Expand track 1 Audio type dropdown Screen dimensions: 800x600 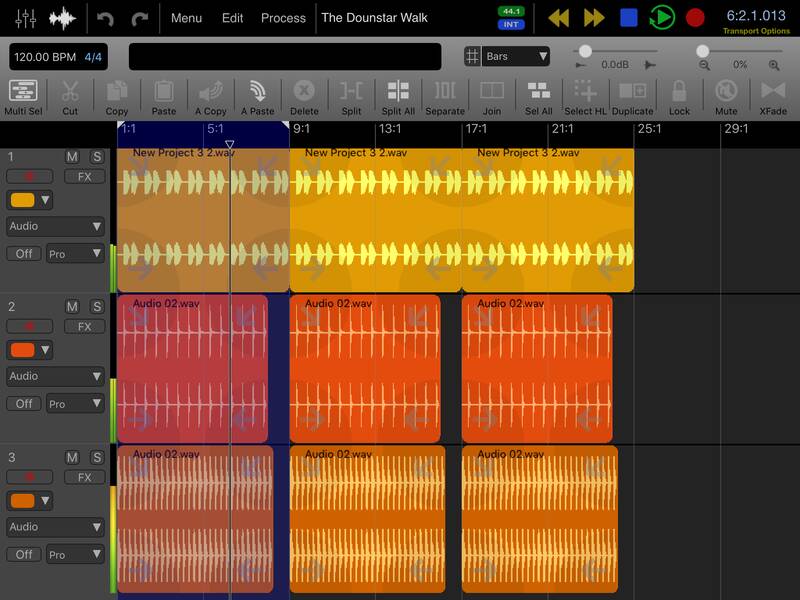tap(55, 227)
